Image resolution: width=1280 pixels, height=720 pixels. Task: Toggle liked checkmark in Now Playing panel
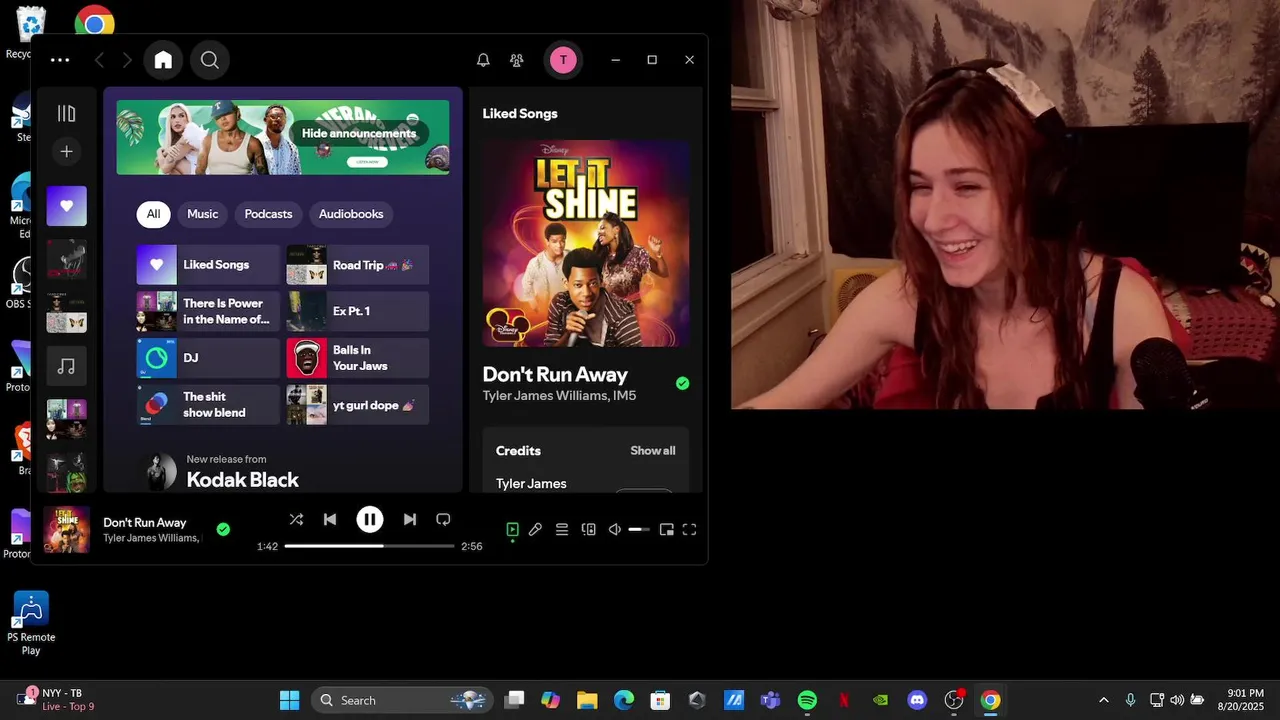[x=682, y=383]
